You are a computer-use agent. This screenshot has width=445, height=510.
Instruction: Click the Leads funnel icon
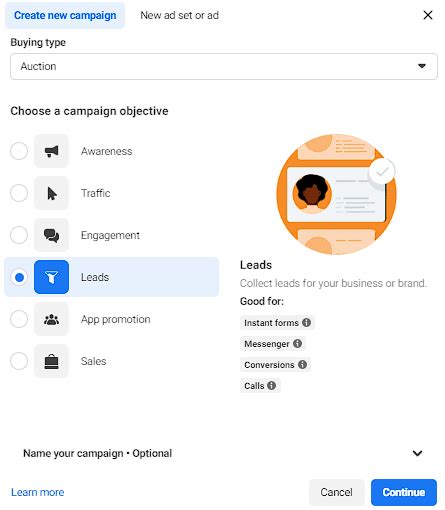[x=51, y=277]
